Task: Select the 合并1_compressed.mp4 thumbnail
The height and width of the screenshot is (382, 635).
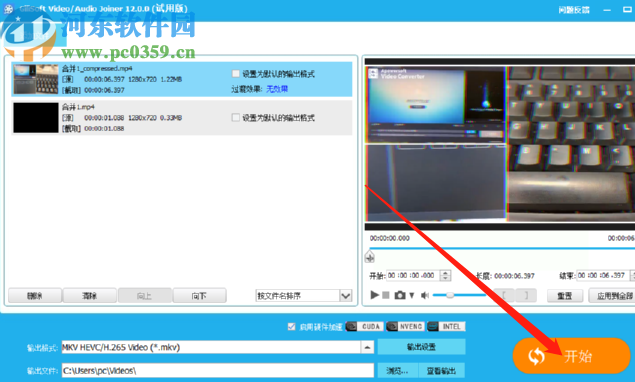Action: (x=36, y=79)
